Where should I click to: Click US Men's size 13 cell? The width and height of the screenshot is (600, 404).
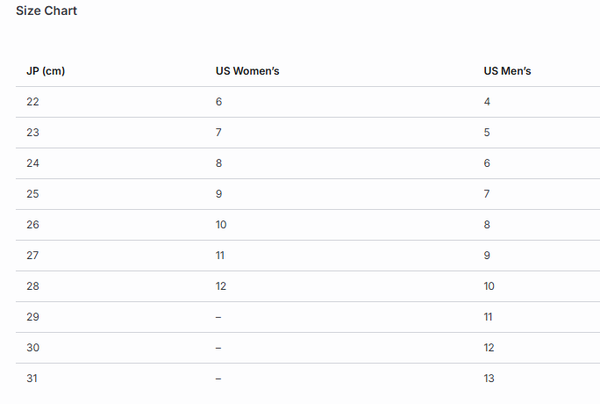click(489, 379)
